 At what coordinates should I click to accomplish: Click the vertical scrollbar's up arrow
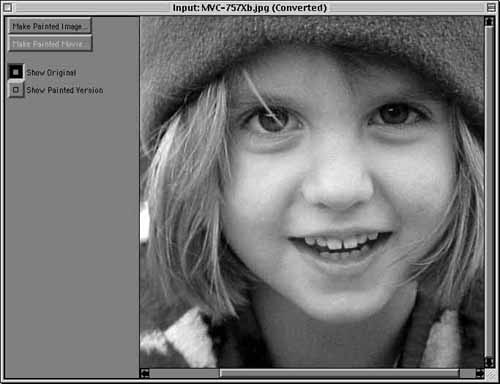point(489,21)
